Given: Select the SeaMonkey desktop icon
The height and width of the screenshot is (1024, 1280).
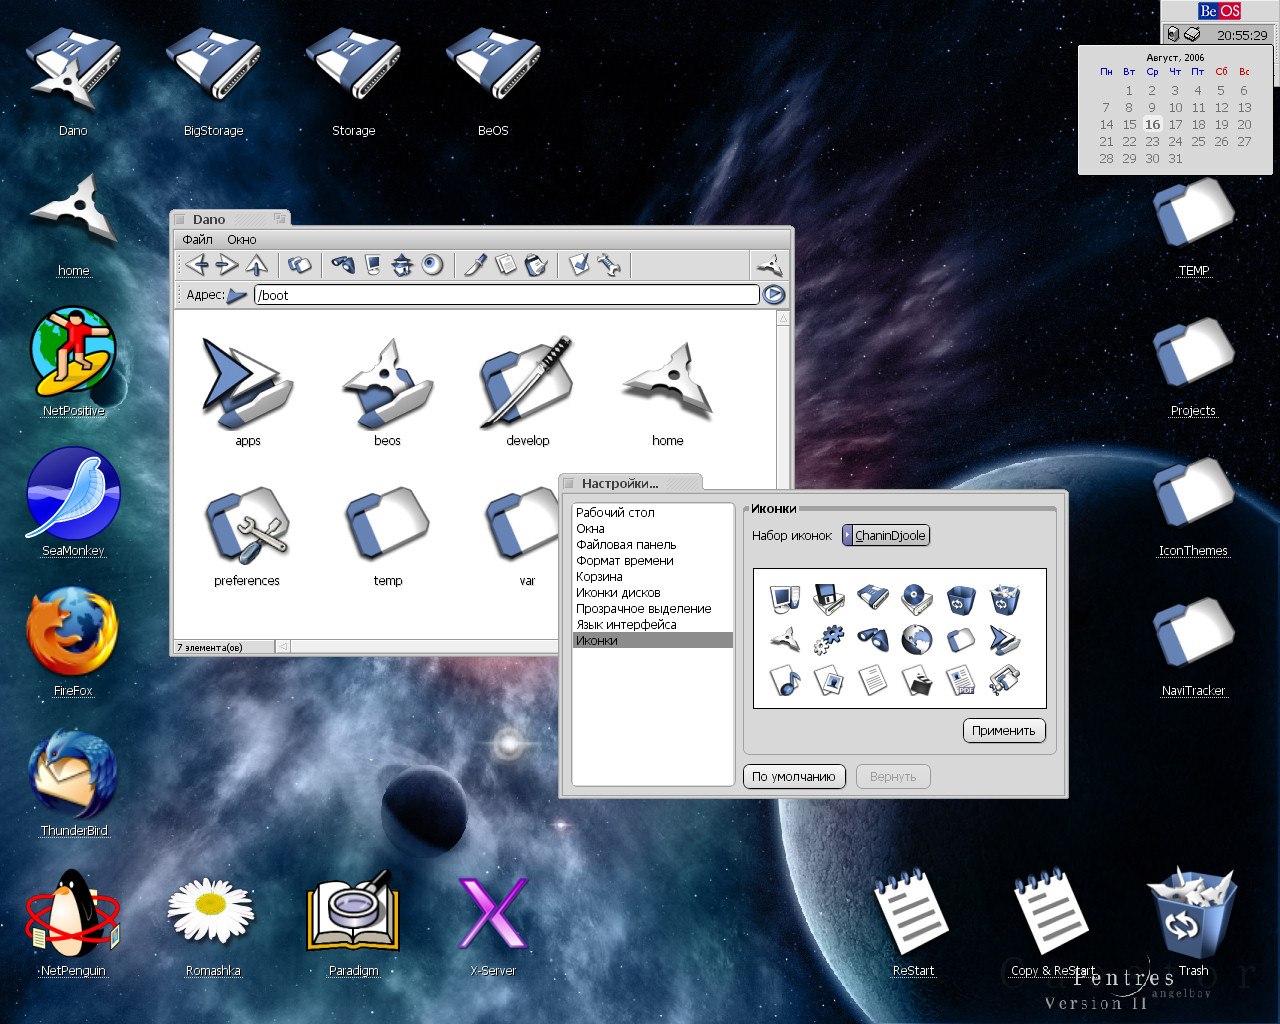Looking at the screenshot, I should 73,502.
